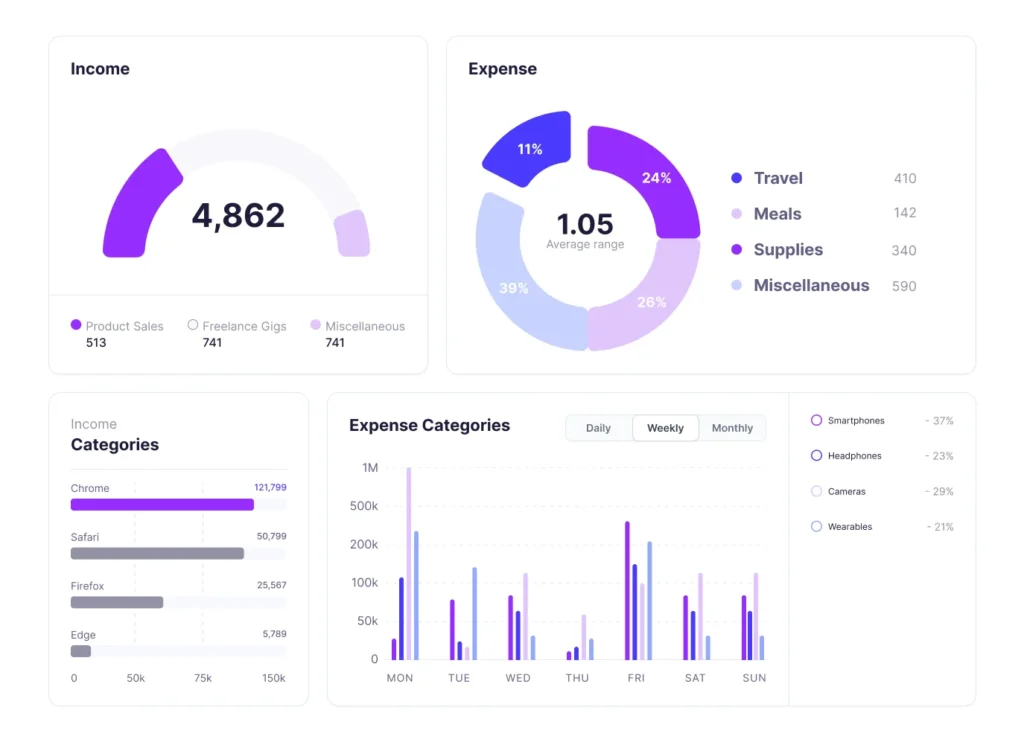Screen dimensions: 1024x742
Task: Open the Monthly tab view
Action: coord(732,428)
